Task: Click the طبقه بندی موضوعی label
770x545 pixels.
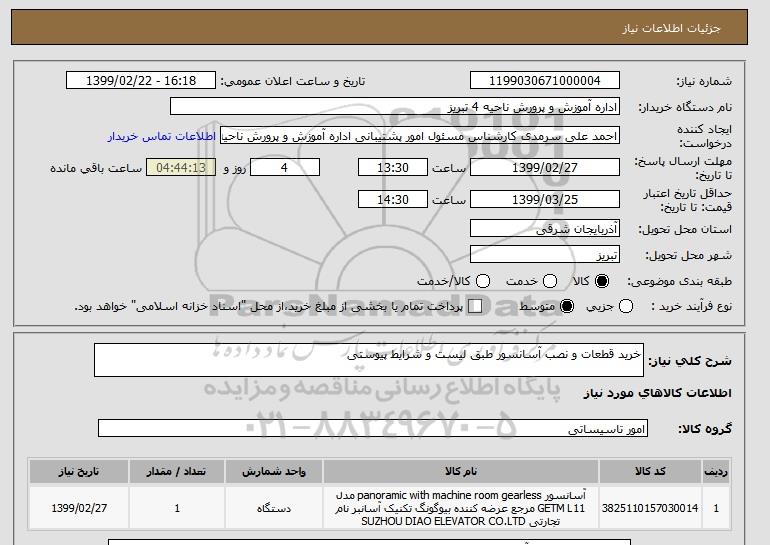Action: [x=679, y=281]
